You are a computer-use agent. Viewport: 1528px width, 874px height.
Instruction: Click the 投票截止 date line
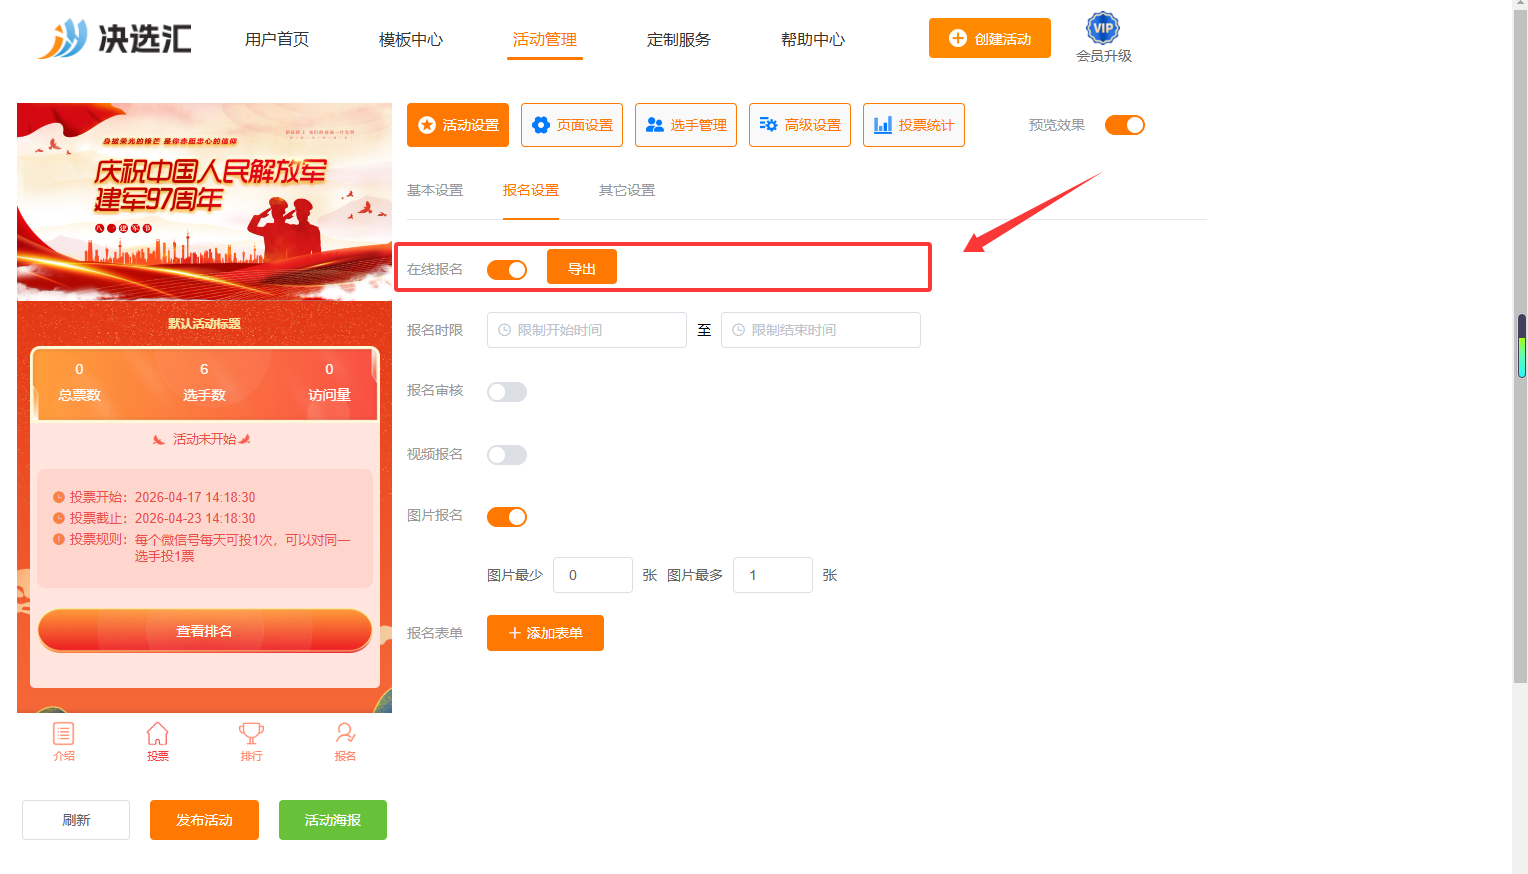coord(154,518)
